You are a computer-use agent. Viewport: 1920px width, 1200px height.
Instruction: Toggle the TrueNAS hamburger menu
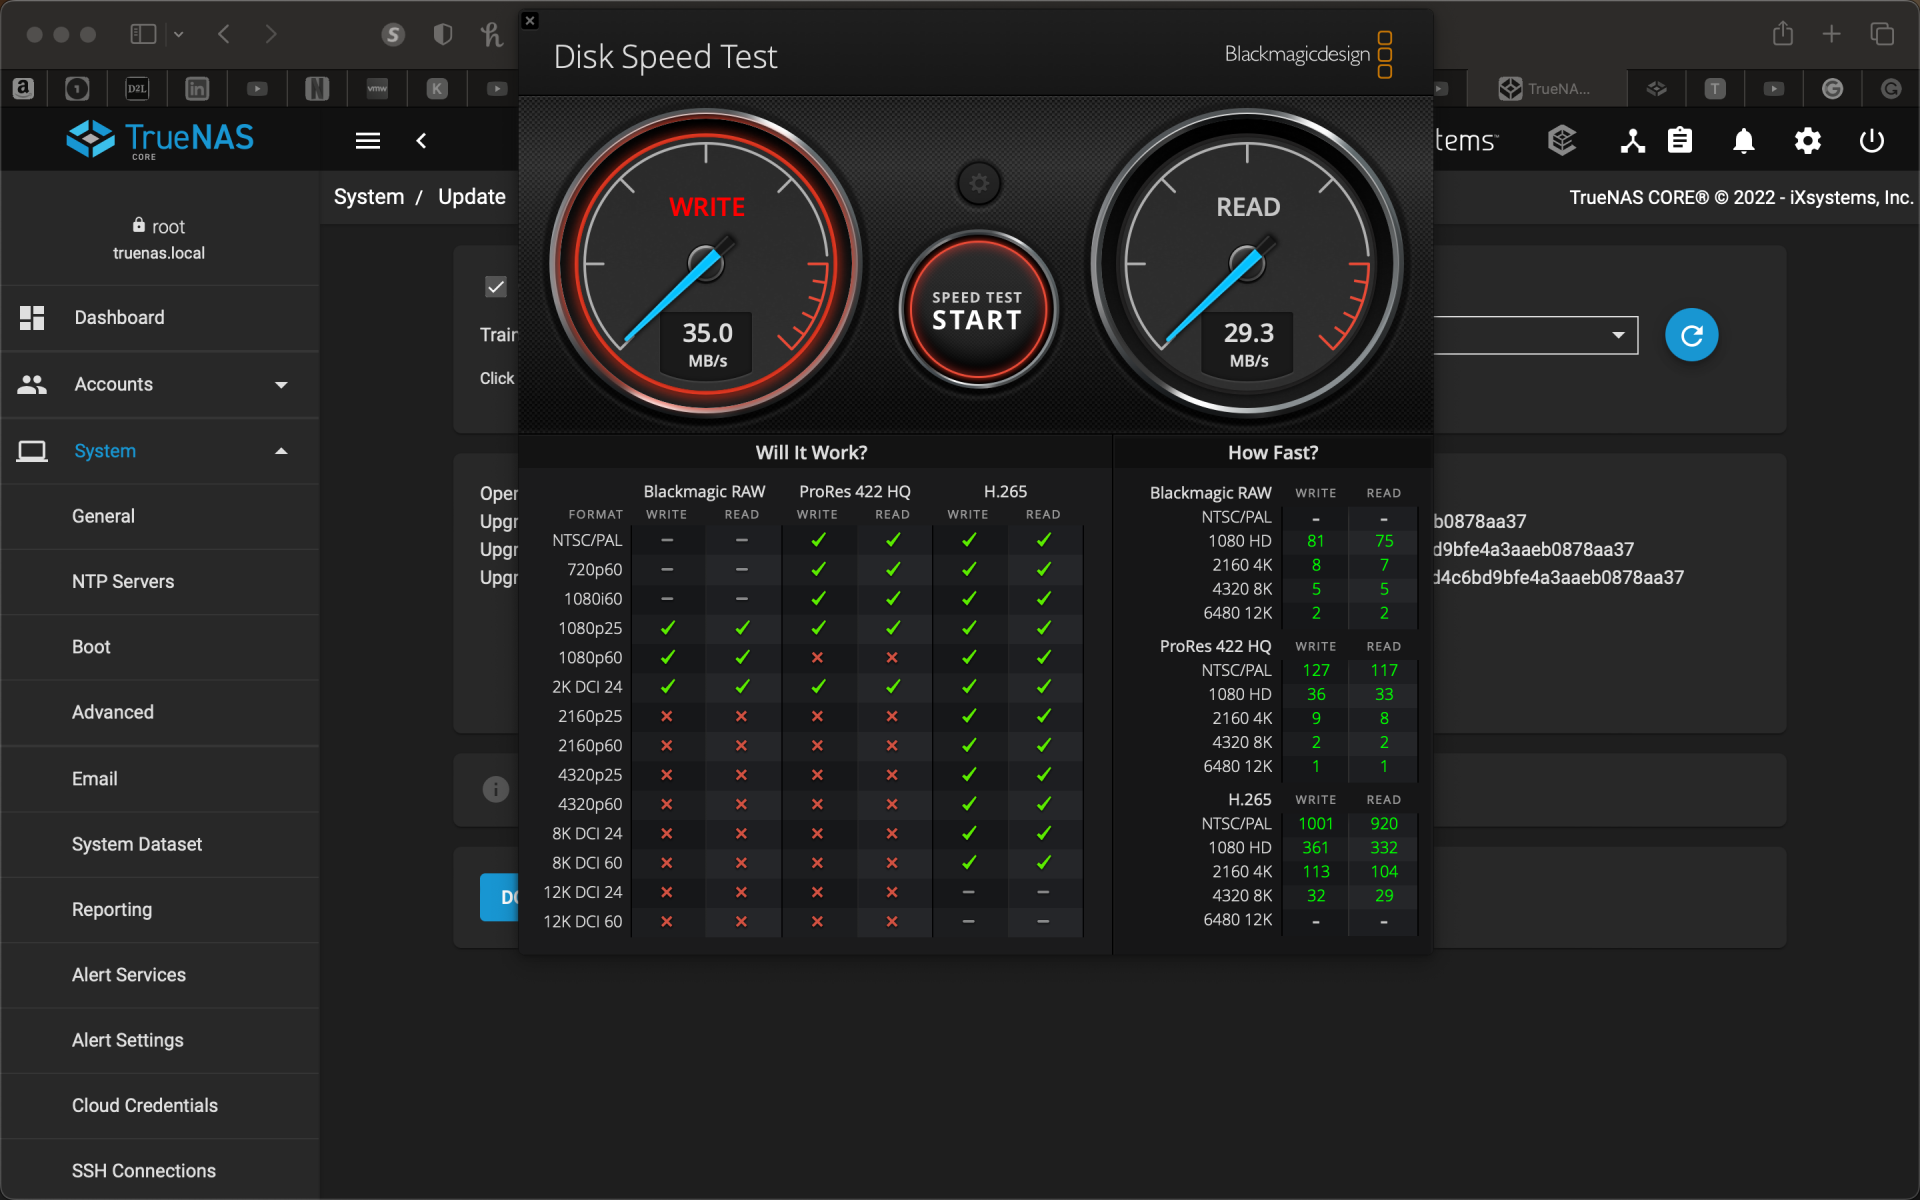(368, 141)
